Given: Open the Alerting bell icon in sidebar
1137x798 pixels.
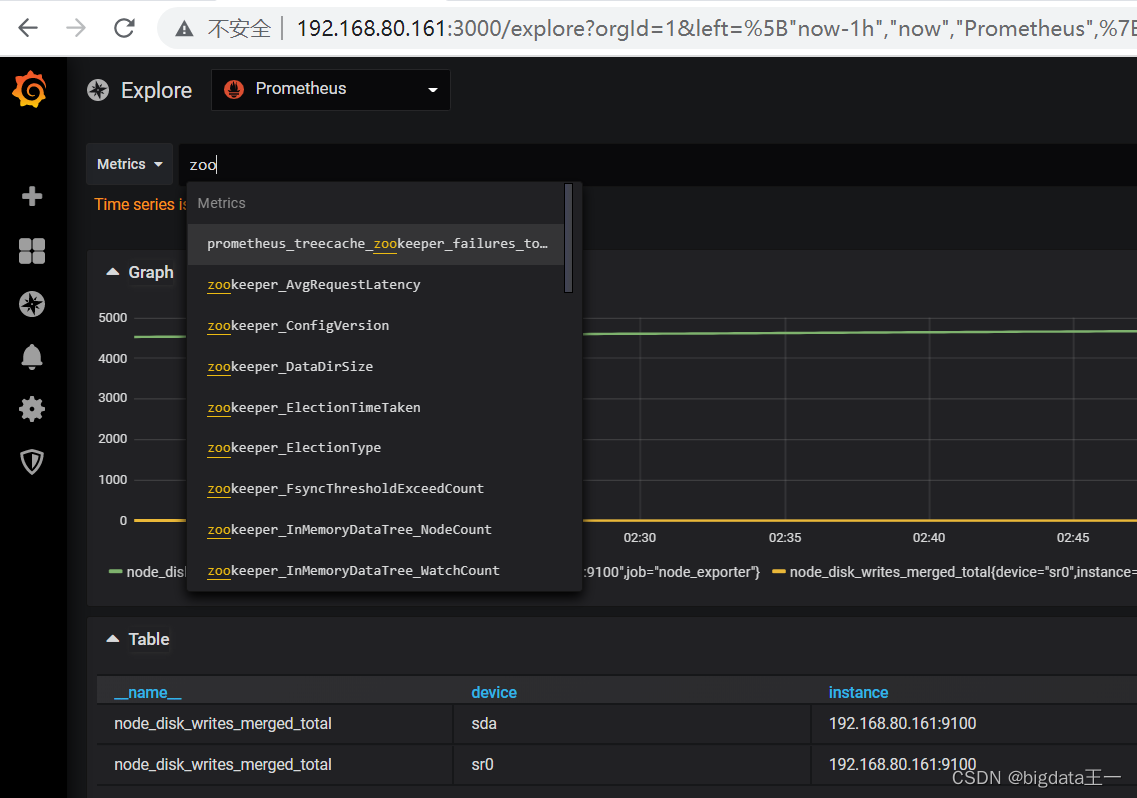Looking at the screenshot, I should 32,357.
